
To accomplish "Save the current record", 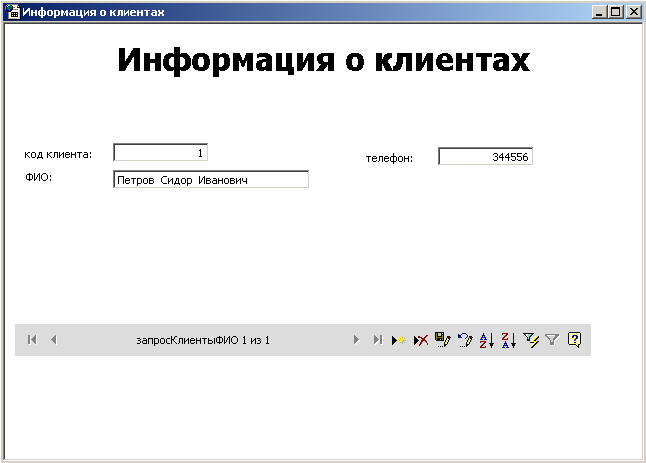I will [x=443, y=340].
